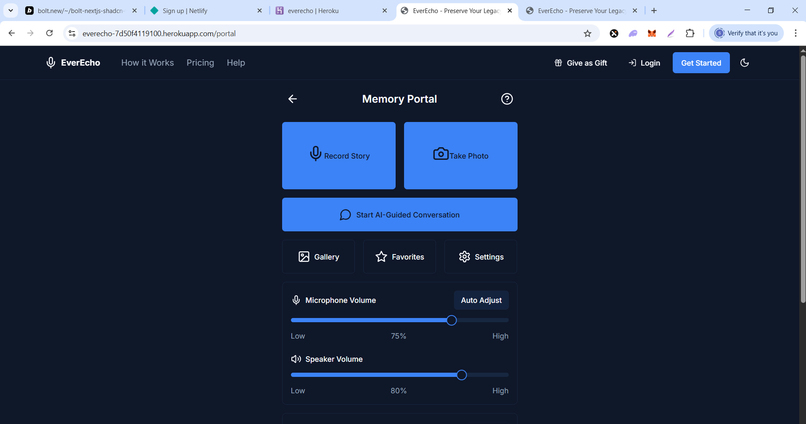Click the 80% speaker volume value
This screenshot has width=806, height=424.
(x=398, y=391)
